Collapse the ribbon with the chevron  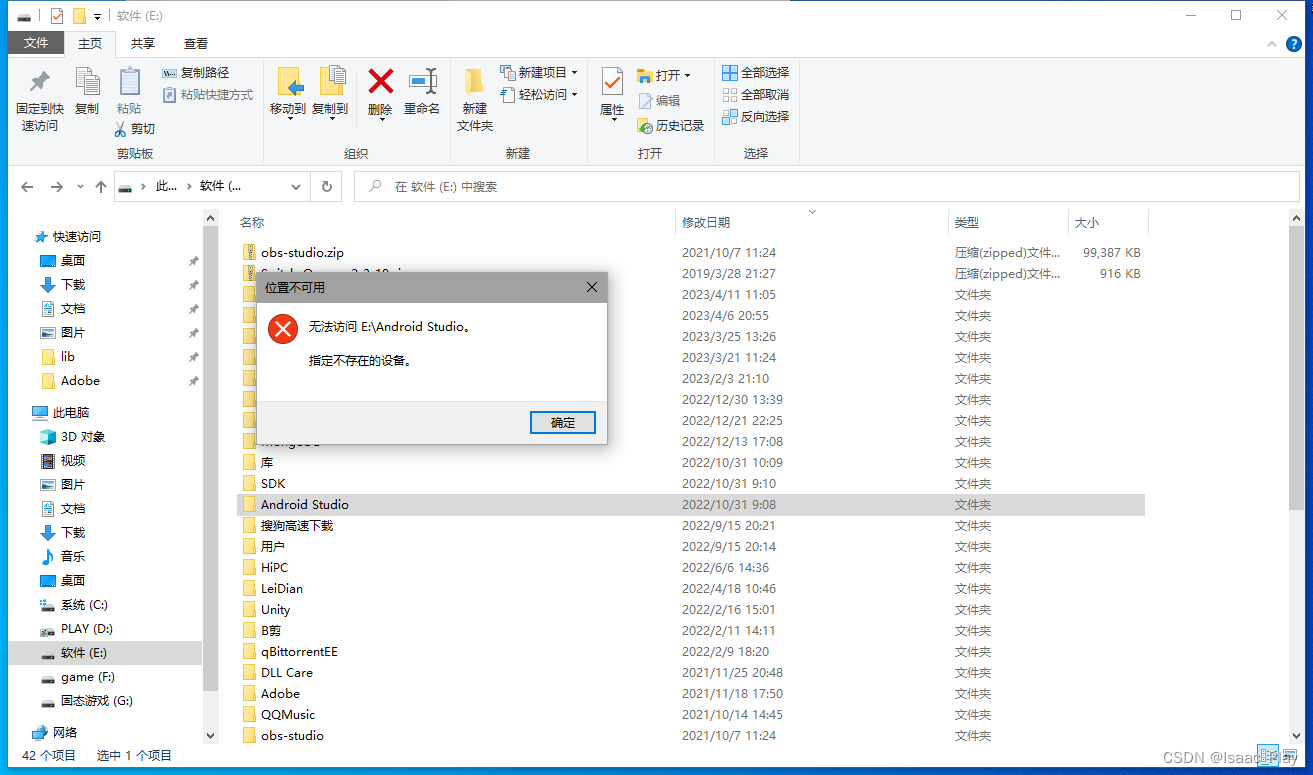pos(1271,44)
